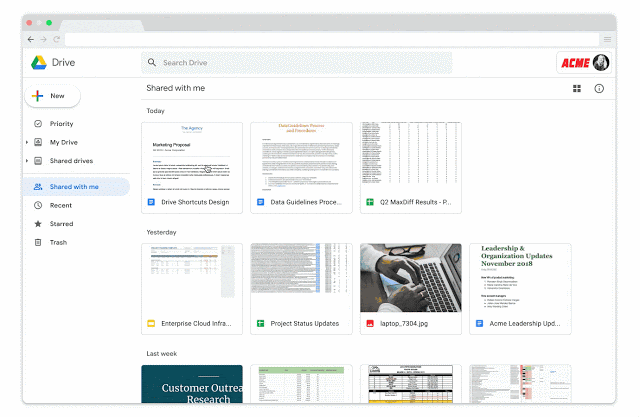The height and width of the screenshot is (417, 640).
Task: Open the Priority section
Action: pyautogui.click(x=61, y=124)
